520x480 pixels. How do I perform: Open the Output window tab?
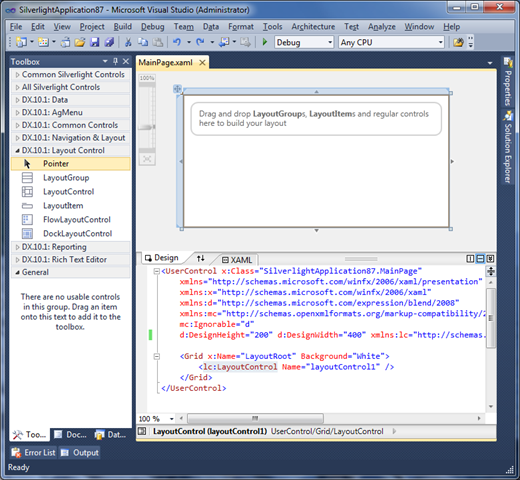80,453
